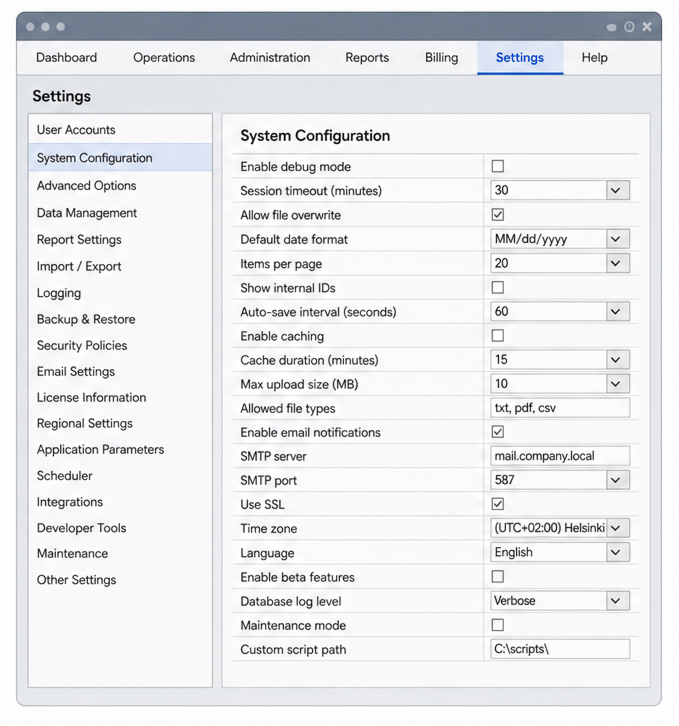Check the Maintenance mode checkbox
679x726 pixels.
pos(497,625)
